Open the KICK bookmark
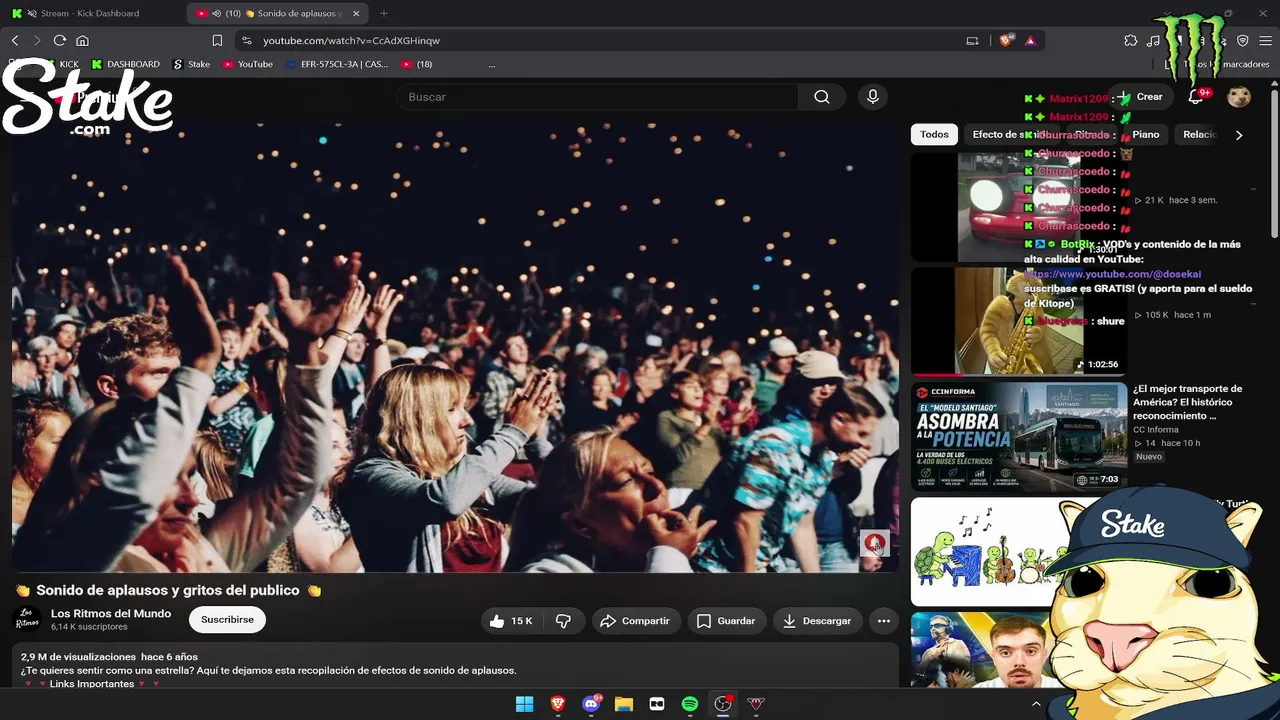1280x720 pixels. (x=61, y=64)
